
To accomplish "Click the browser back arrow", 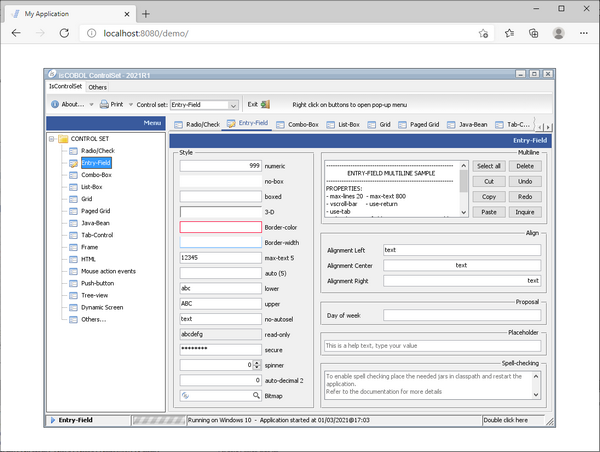I will coord(16,33).
